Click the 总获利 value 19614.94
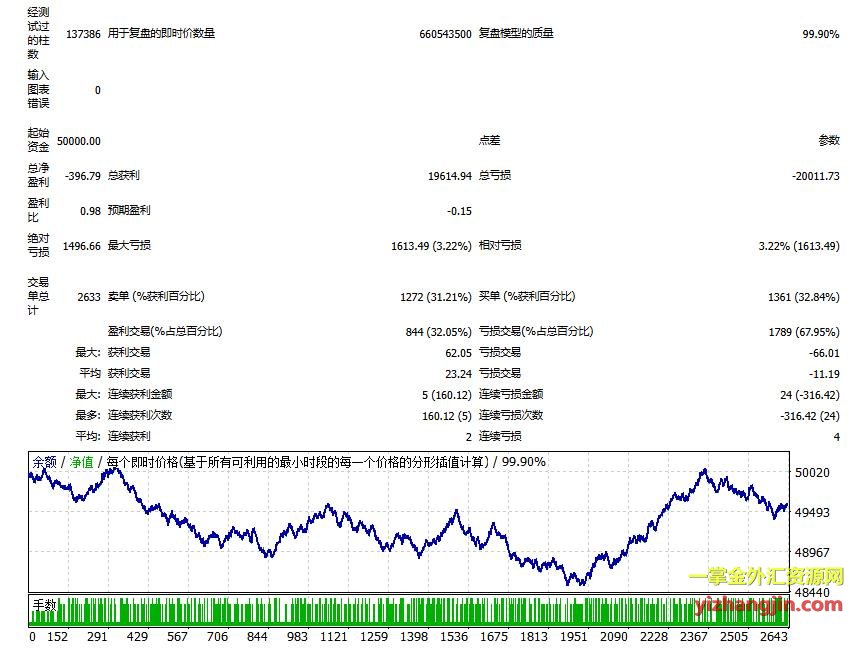Viewport: 858px width, 651px height. [449, 176]
